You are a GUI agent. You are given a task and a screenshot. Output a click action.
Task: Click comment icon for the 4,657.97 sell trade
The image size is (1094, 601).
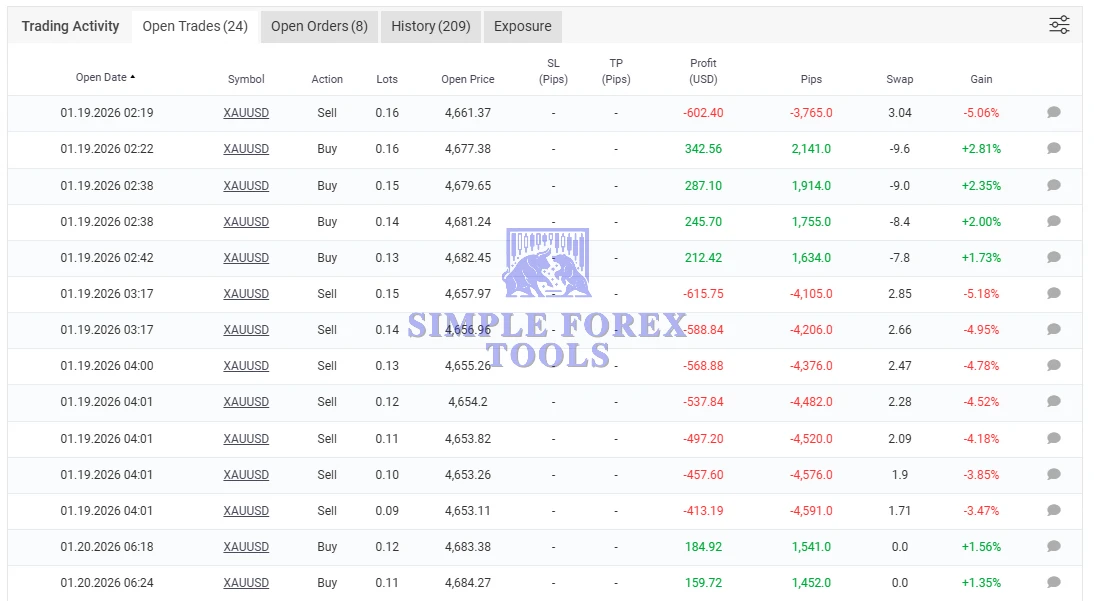point(1053,293)
